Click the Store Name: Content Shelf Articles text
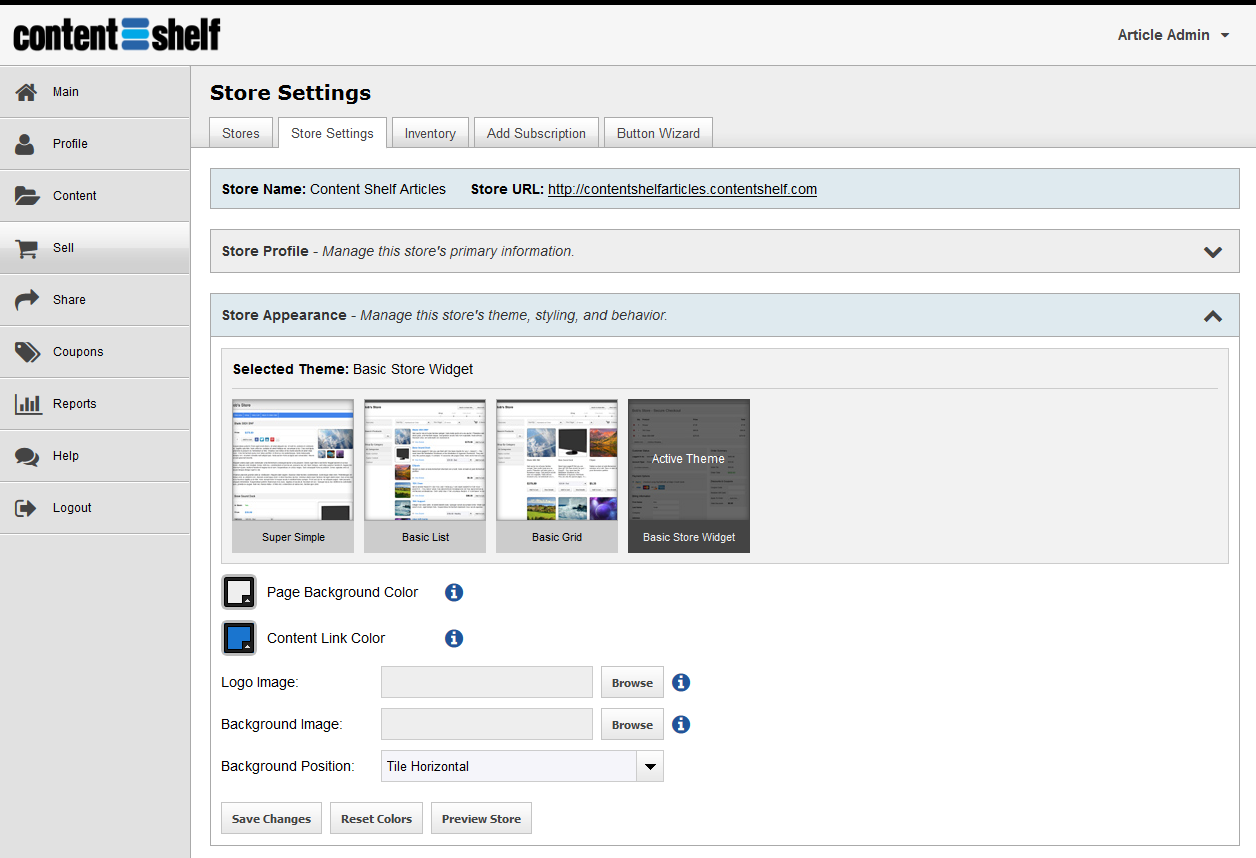 [x=334, y=189]
